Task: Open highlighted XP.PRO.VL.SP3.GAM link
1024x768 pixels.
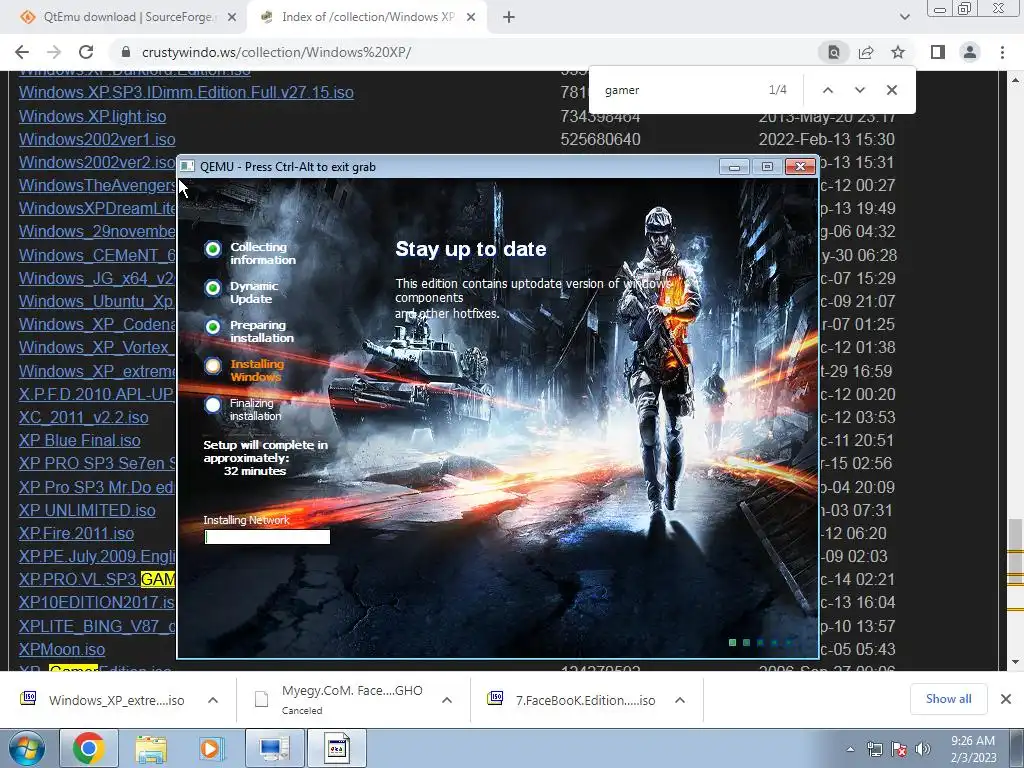Action: pos(97,579)
